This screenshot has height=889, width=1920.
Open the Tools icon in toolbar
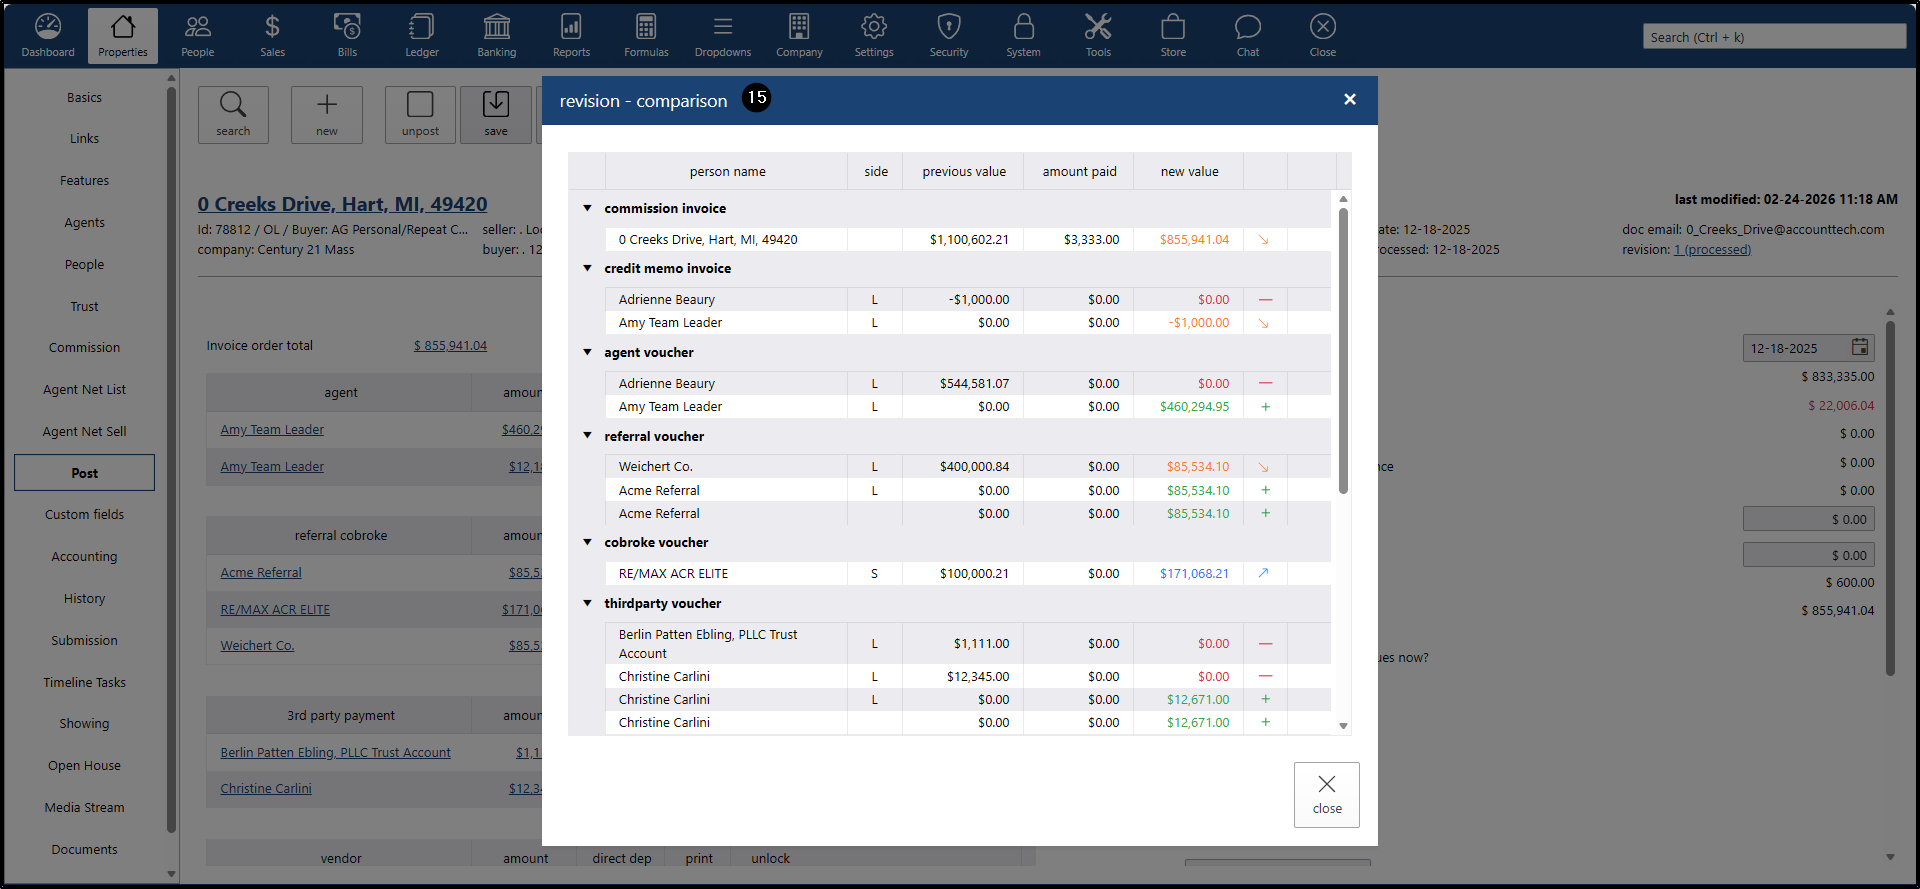pos(1098,35)
